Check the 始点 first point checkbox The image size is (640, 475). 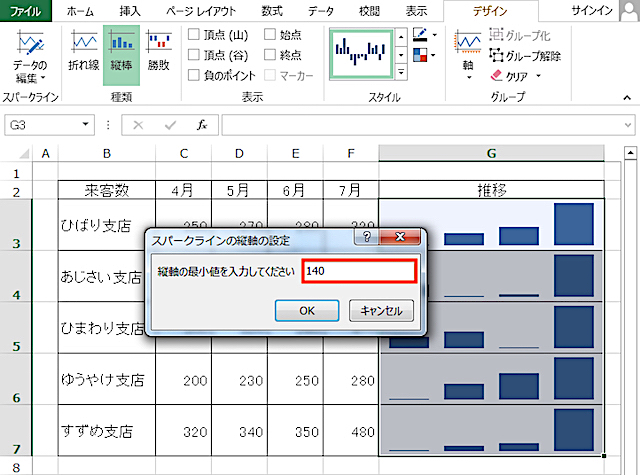272,34
